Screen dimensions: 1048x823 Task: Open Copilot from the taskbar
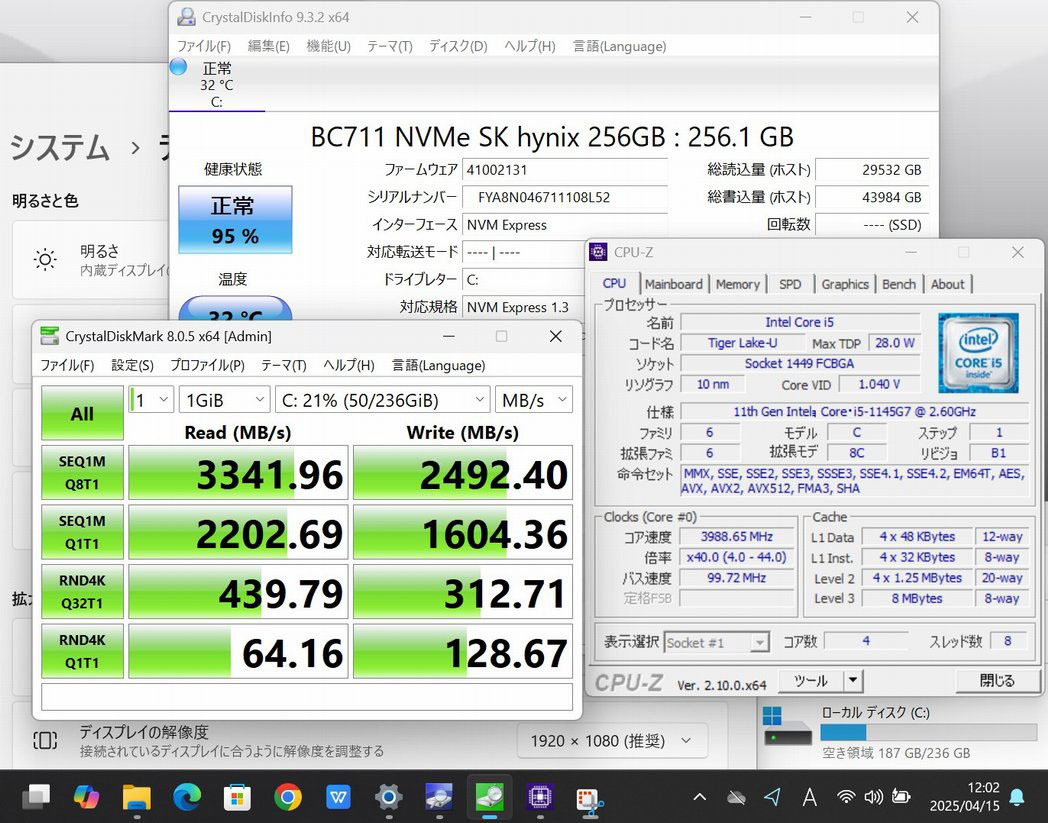86,797
